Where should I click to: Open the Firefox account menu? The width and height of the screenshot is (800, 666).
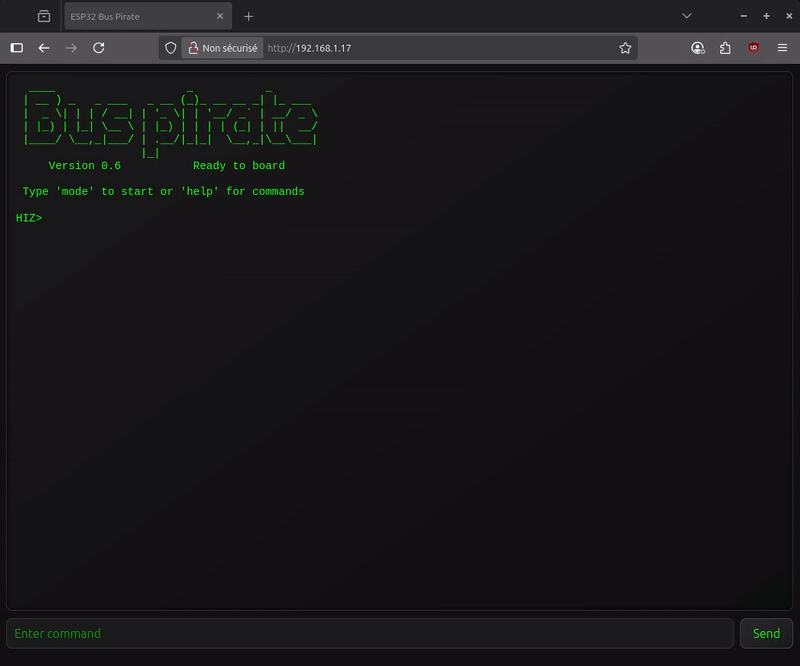tap(698, 48)
